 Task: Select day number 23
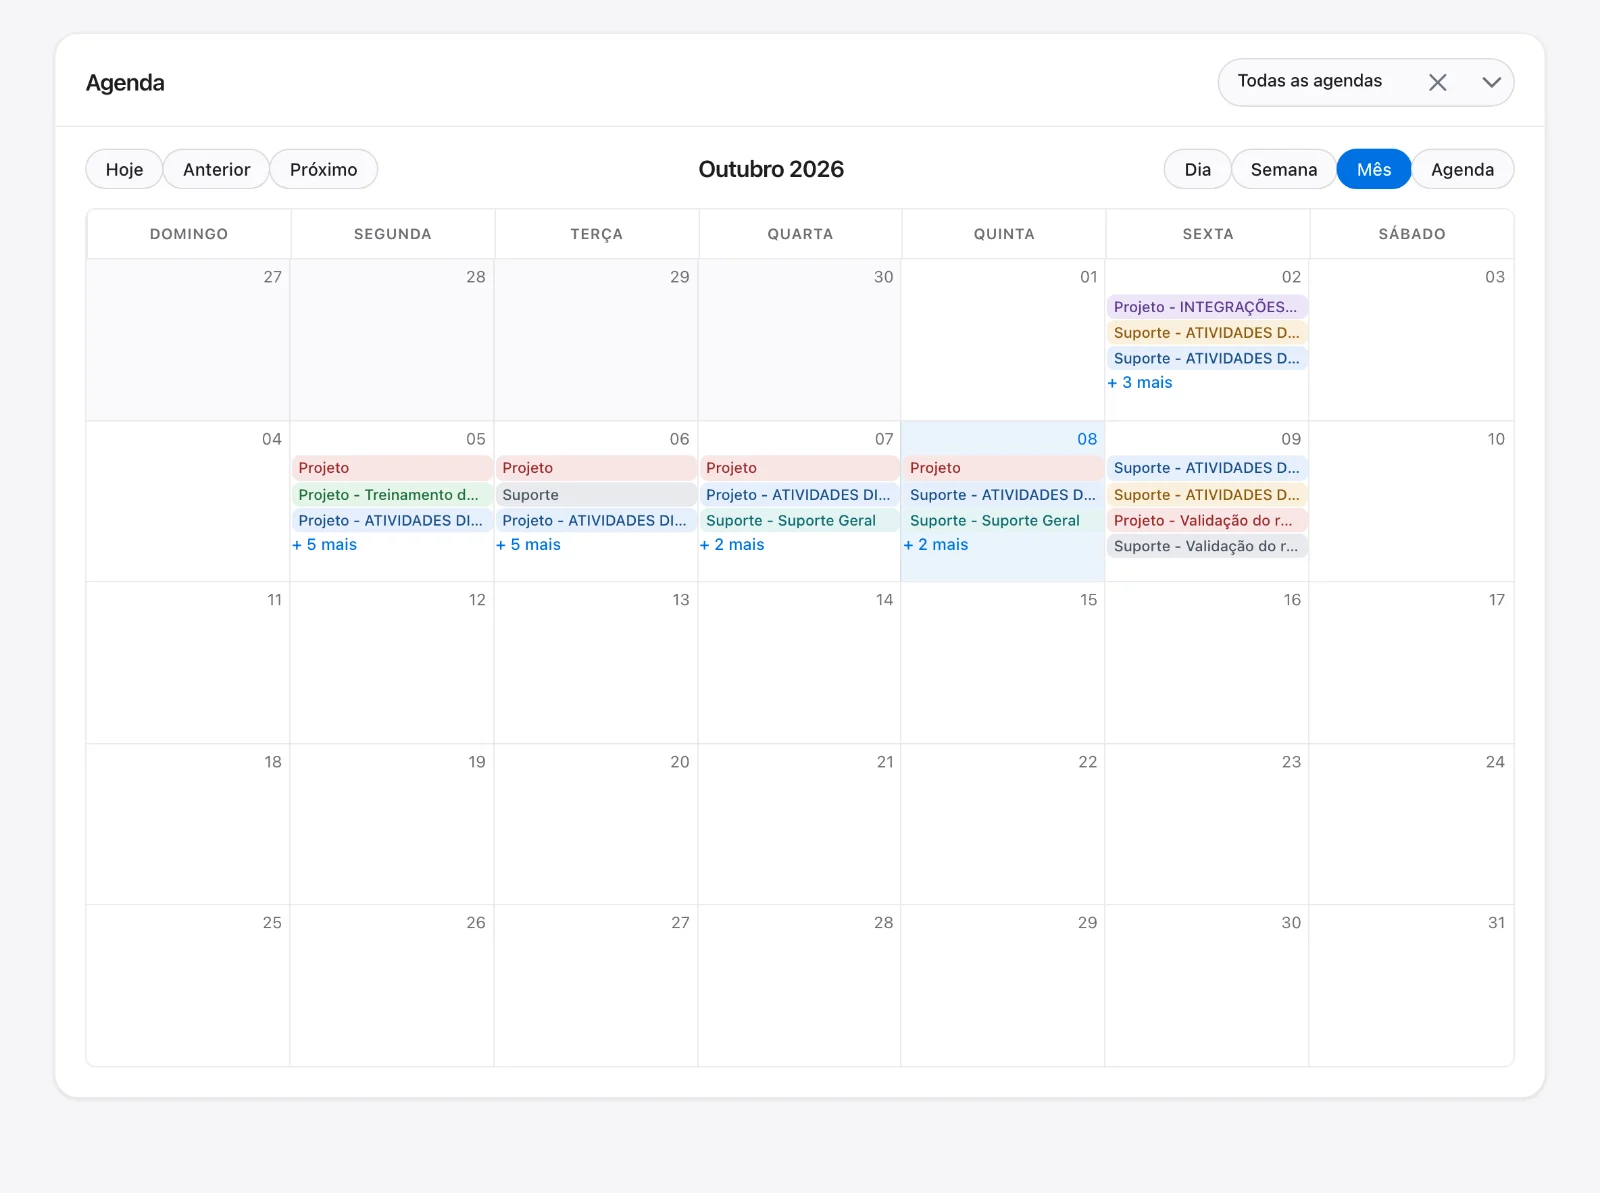(x=1291, y=762)
